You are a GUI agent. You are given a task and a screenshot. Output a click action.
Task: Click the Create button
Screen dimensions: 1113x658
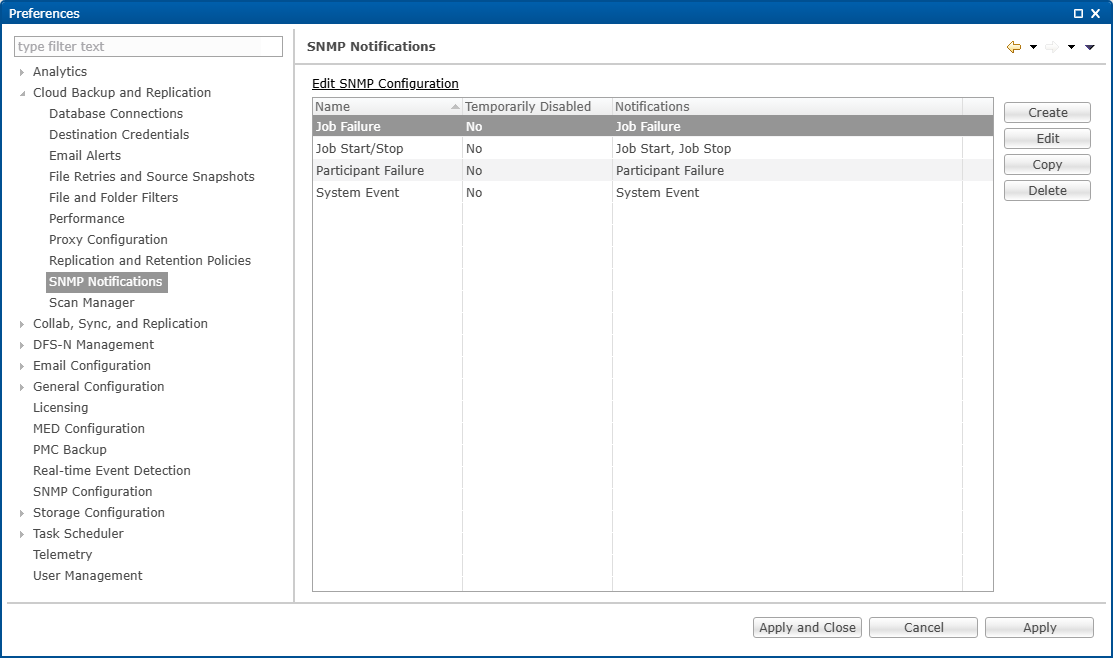pyautogui.click(x=1047, y=112)
